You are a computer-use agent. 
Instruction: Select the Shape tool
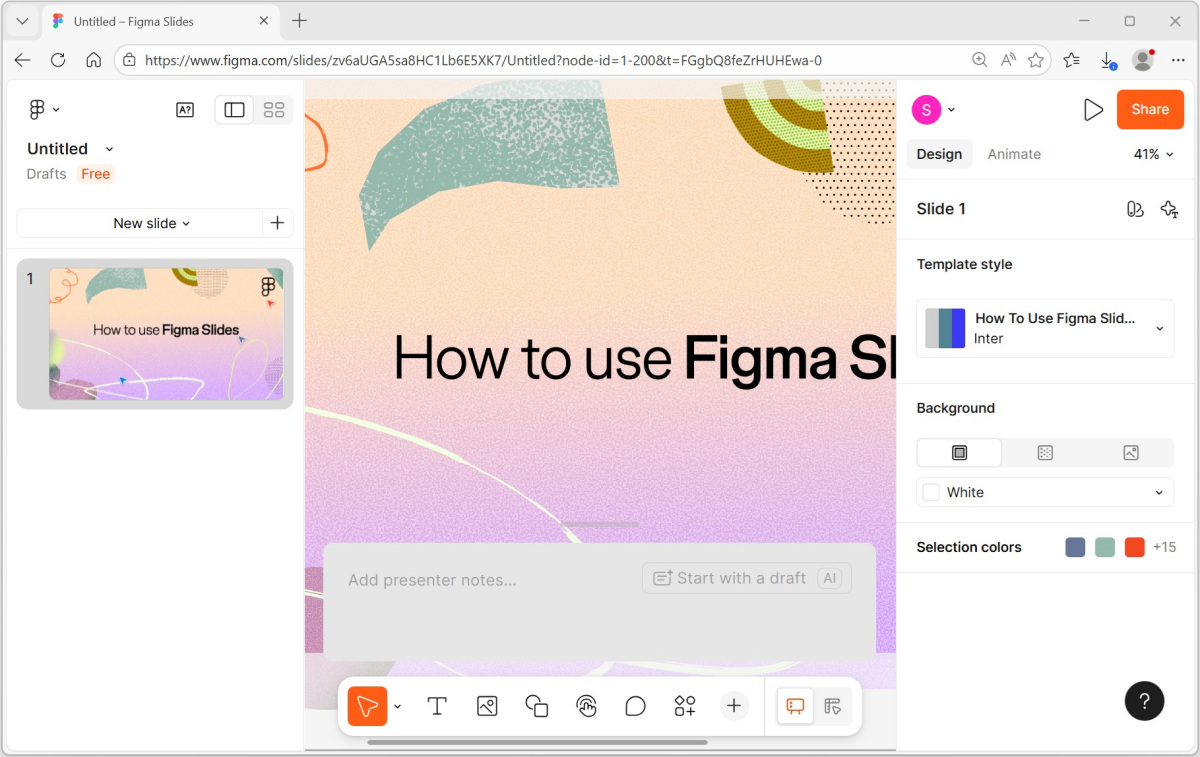537,706
